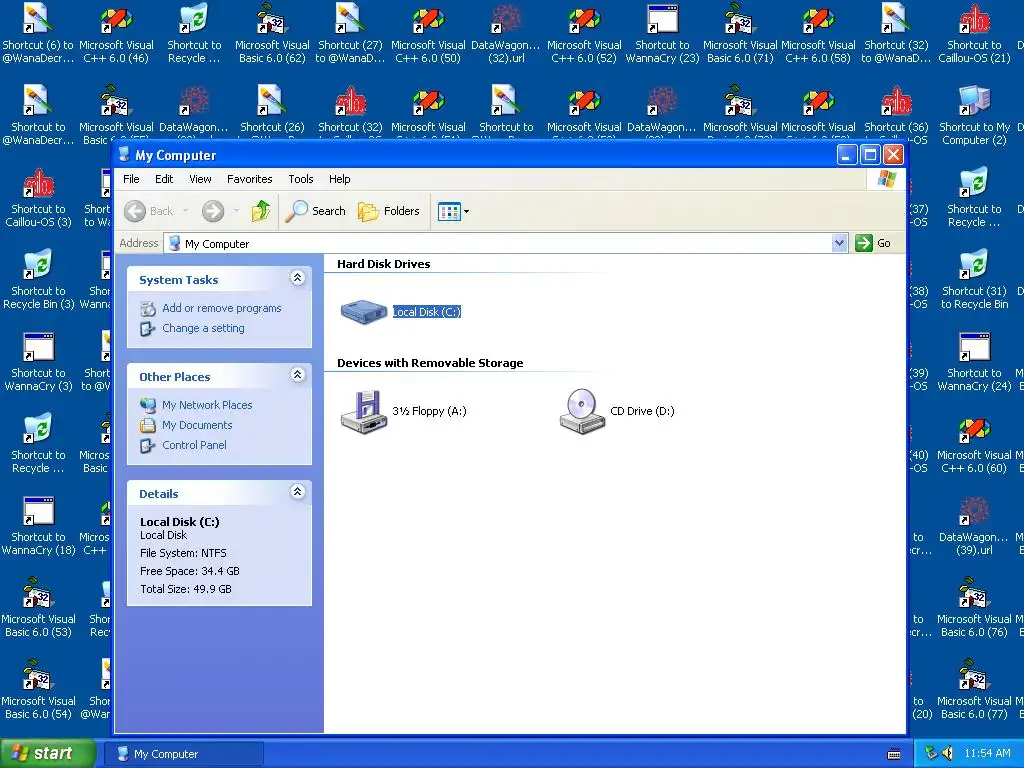
Task: Click the My Network Places icon
Action: coord(148,405)
